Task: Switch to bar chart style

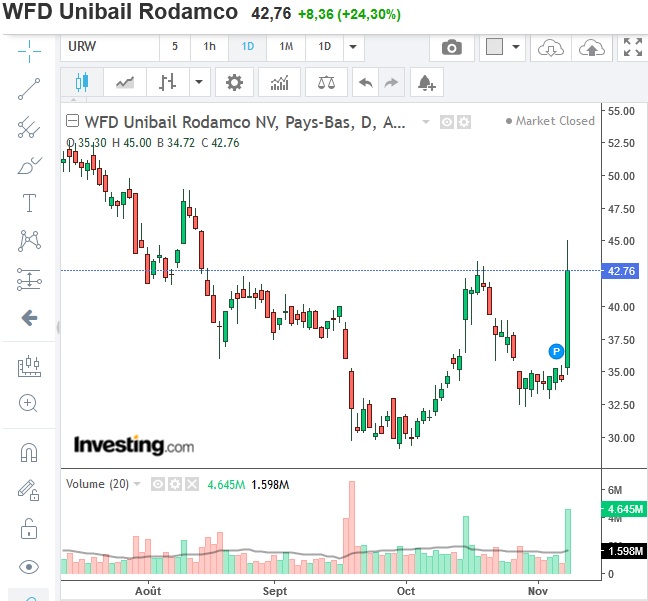Action: point(168,82)
